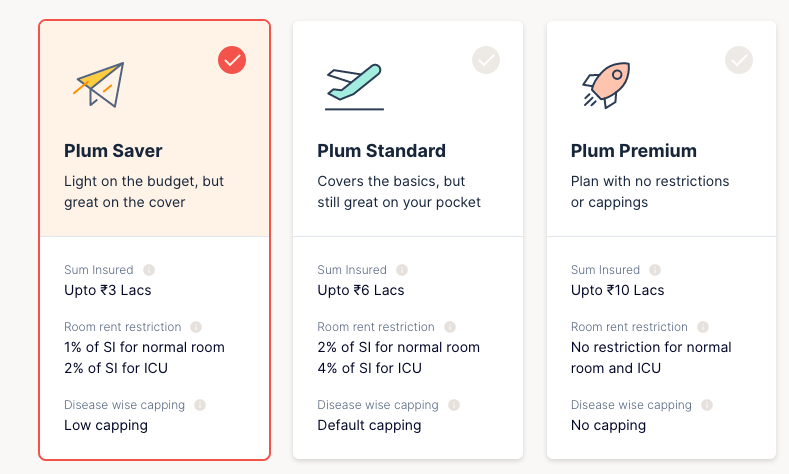
Task: Click the 'Upto ₹10 Lacs' sum insured text
Action: [x=617, y=290]
